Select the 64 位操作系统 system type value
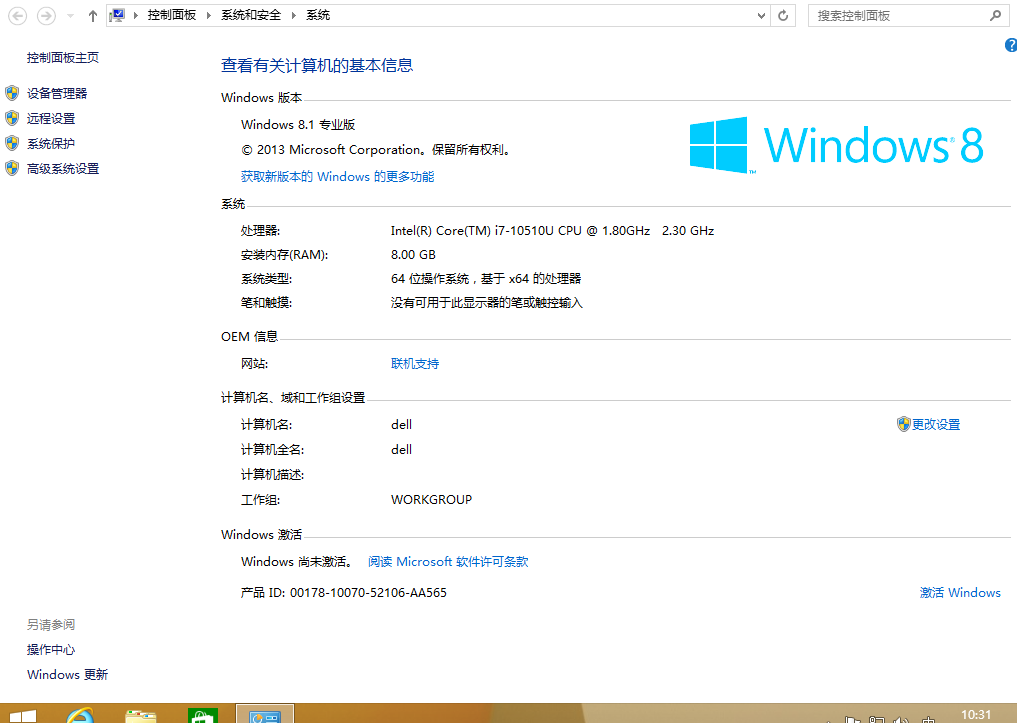Image resolution: width=1017 pixels, height=723 pixels. click(x=486, y=279)
